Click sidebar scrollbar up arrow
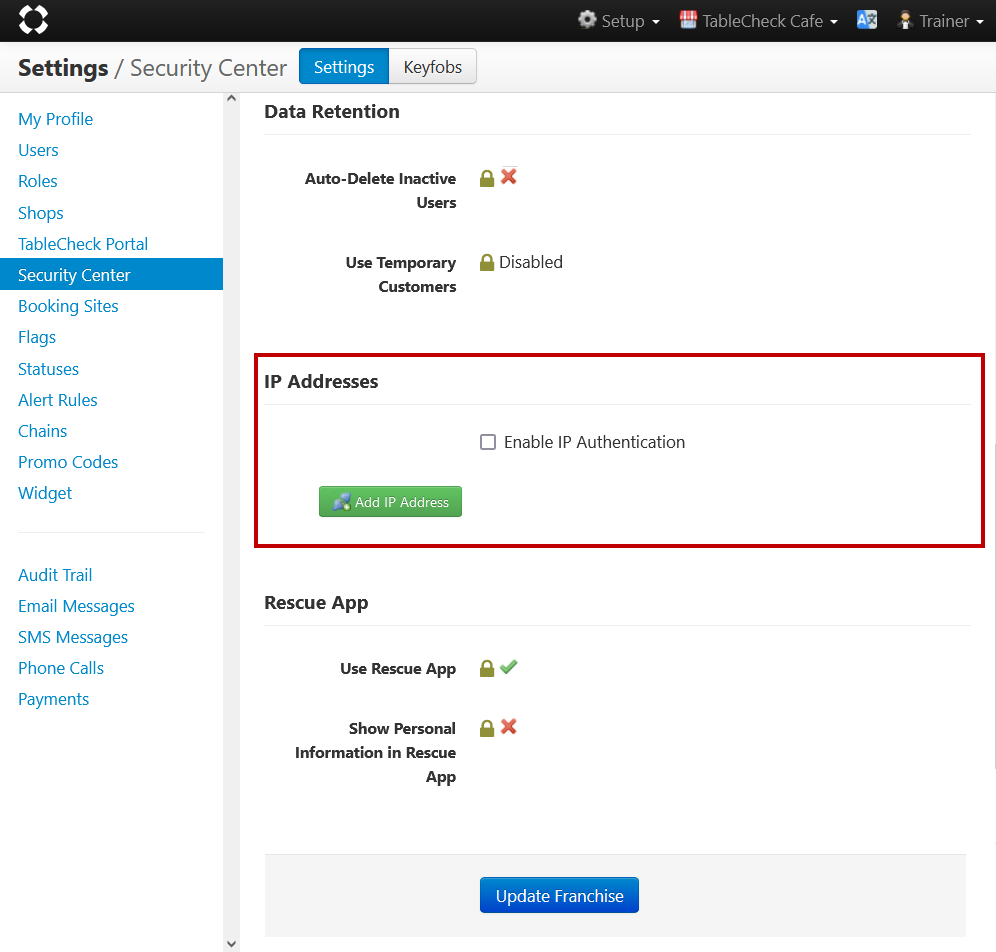This screenshot has height=952, width=996. pyautogui.click(x=231, y=98)
